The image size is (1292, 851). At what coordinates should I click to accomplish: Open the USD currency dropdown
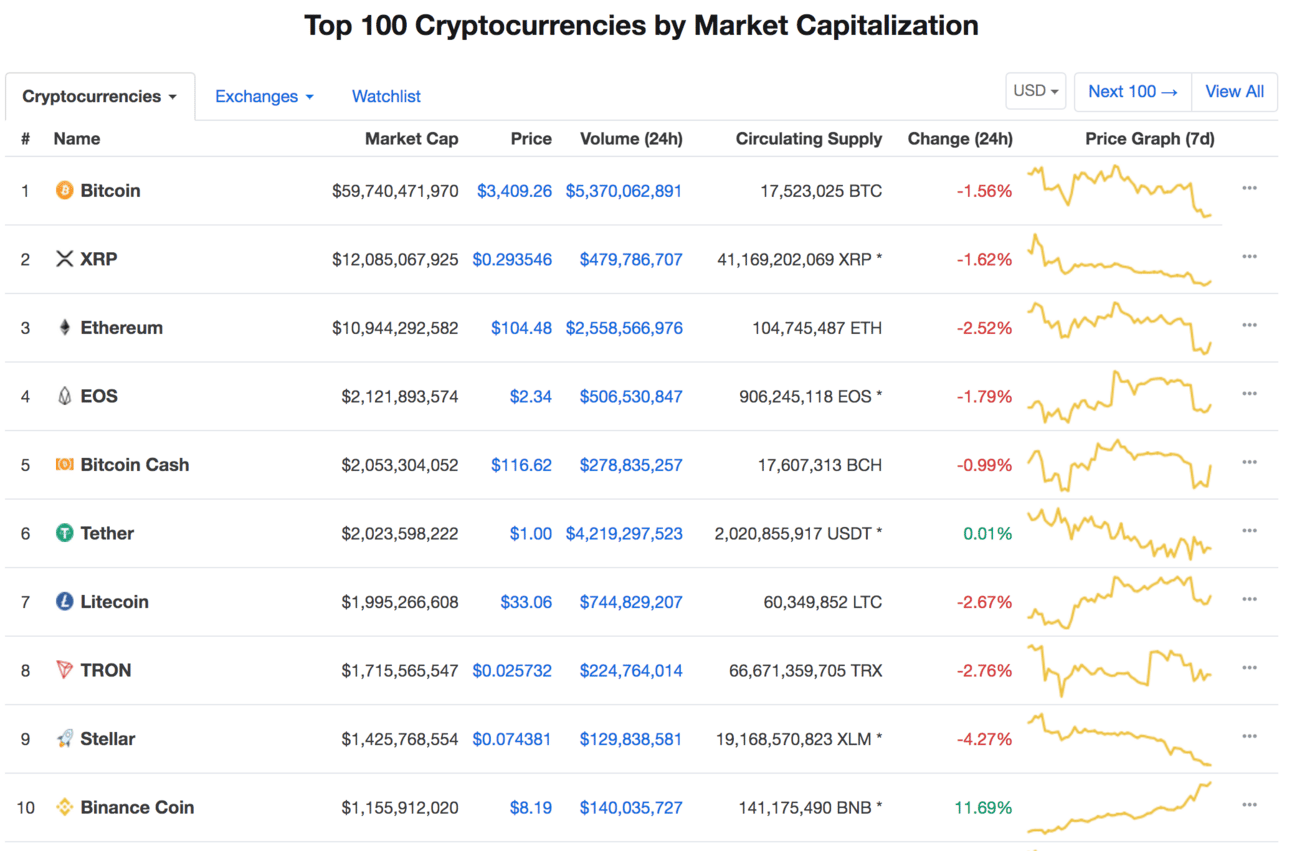click(1036, 91)
